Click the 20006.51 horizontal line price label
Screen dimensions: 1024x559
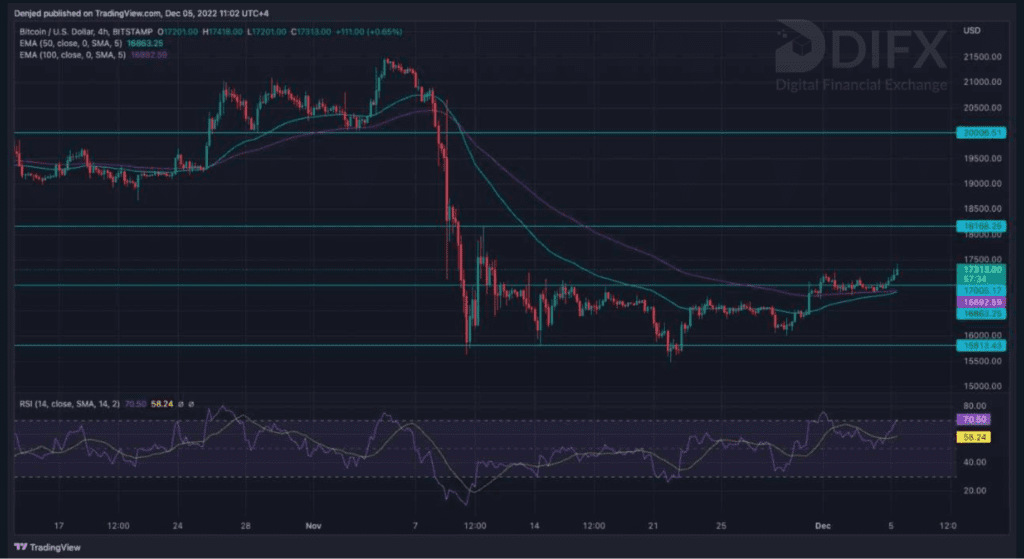coord(981,132)
